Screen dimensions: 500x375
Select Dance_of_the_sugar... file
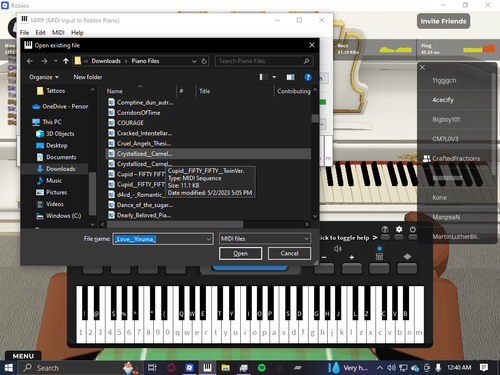tap(140, 205)
